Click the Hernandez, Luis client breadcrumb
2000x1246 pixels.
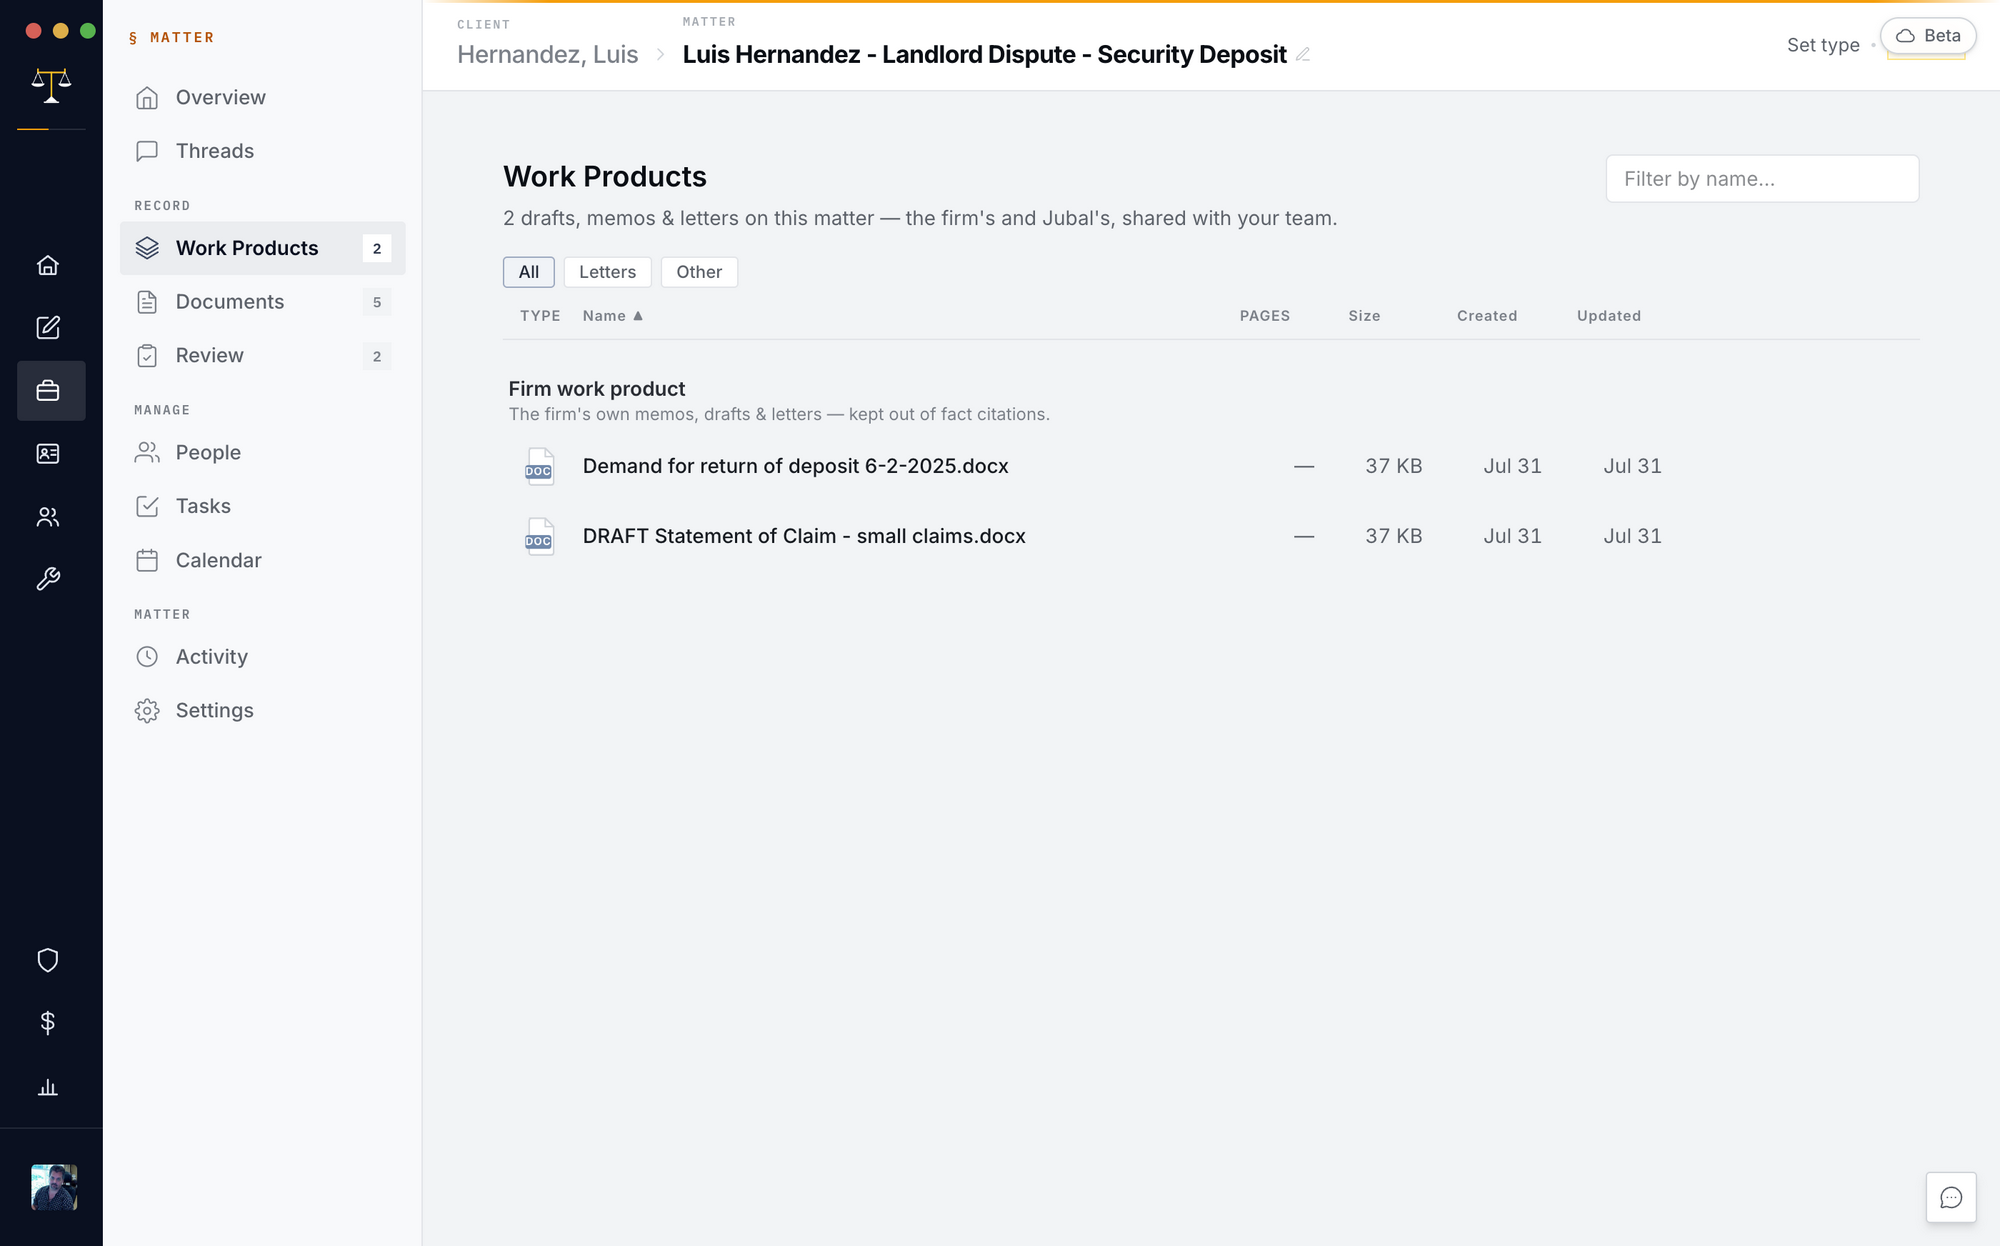pos(547,55)
